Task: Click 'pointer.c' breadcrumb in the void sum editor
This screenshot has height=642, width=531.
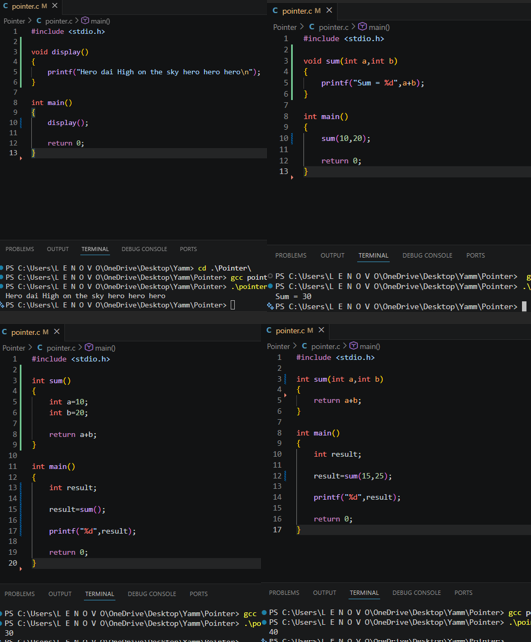Action: 334,27
